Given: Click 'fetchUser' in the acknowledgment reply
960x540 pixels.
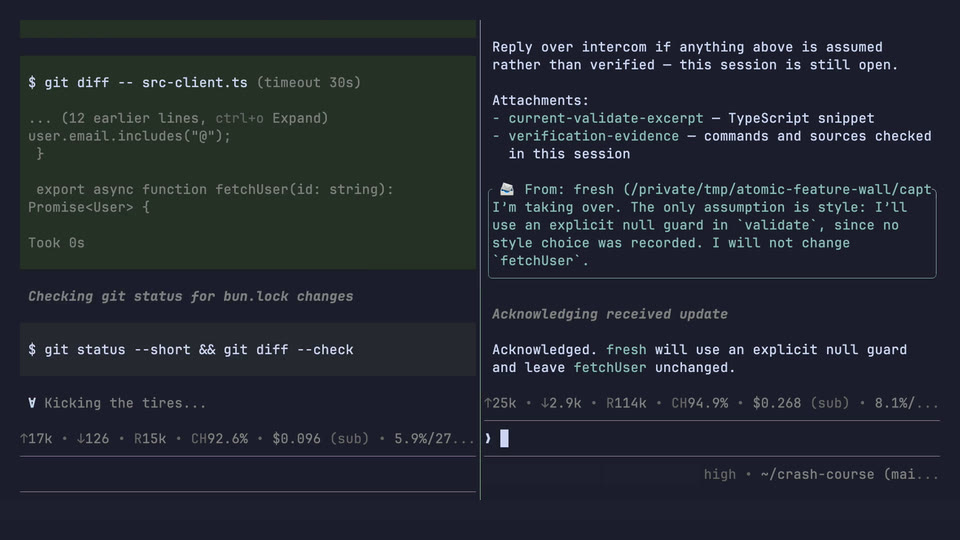Looking at the screenshot, I should 610,367.
